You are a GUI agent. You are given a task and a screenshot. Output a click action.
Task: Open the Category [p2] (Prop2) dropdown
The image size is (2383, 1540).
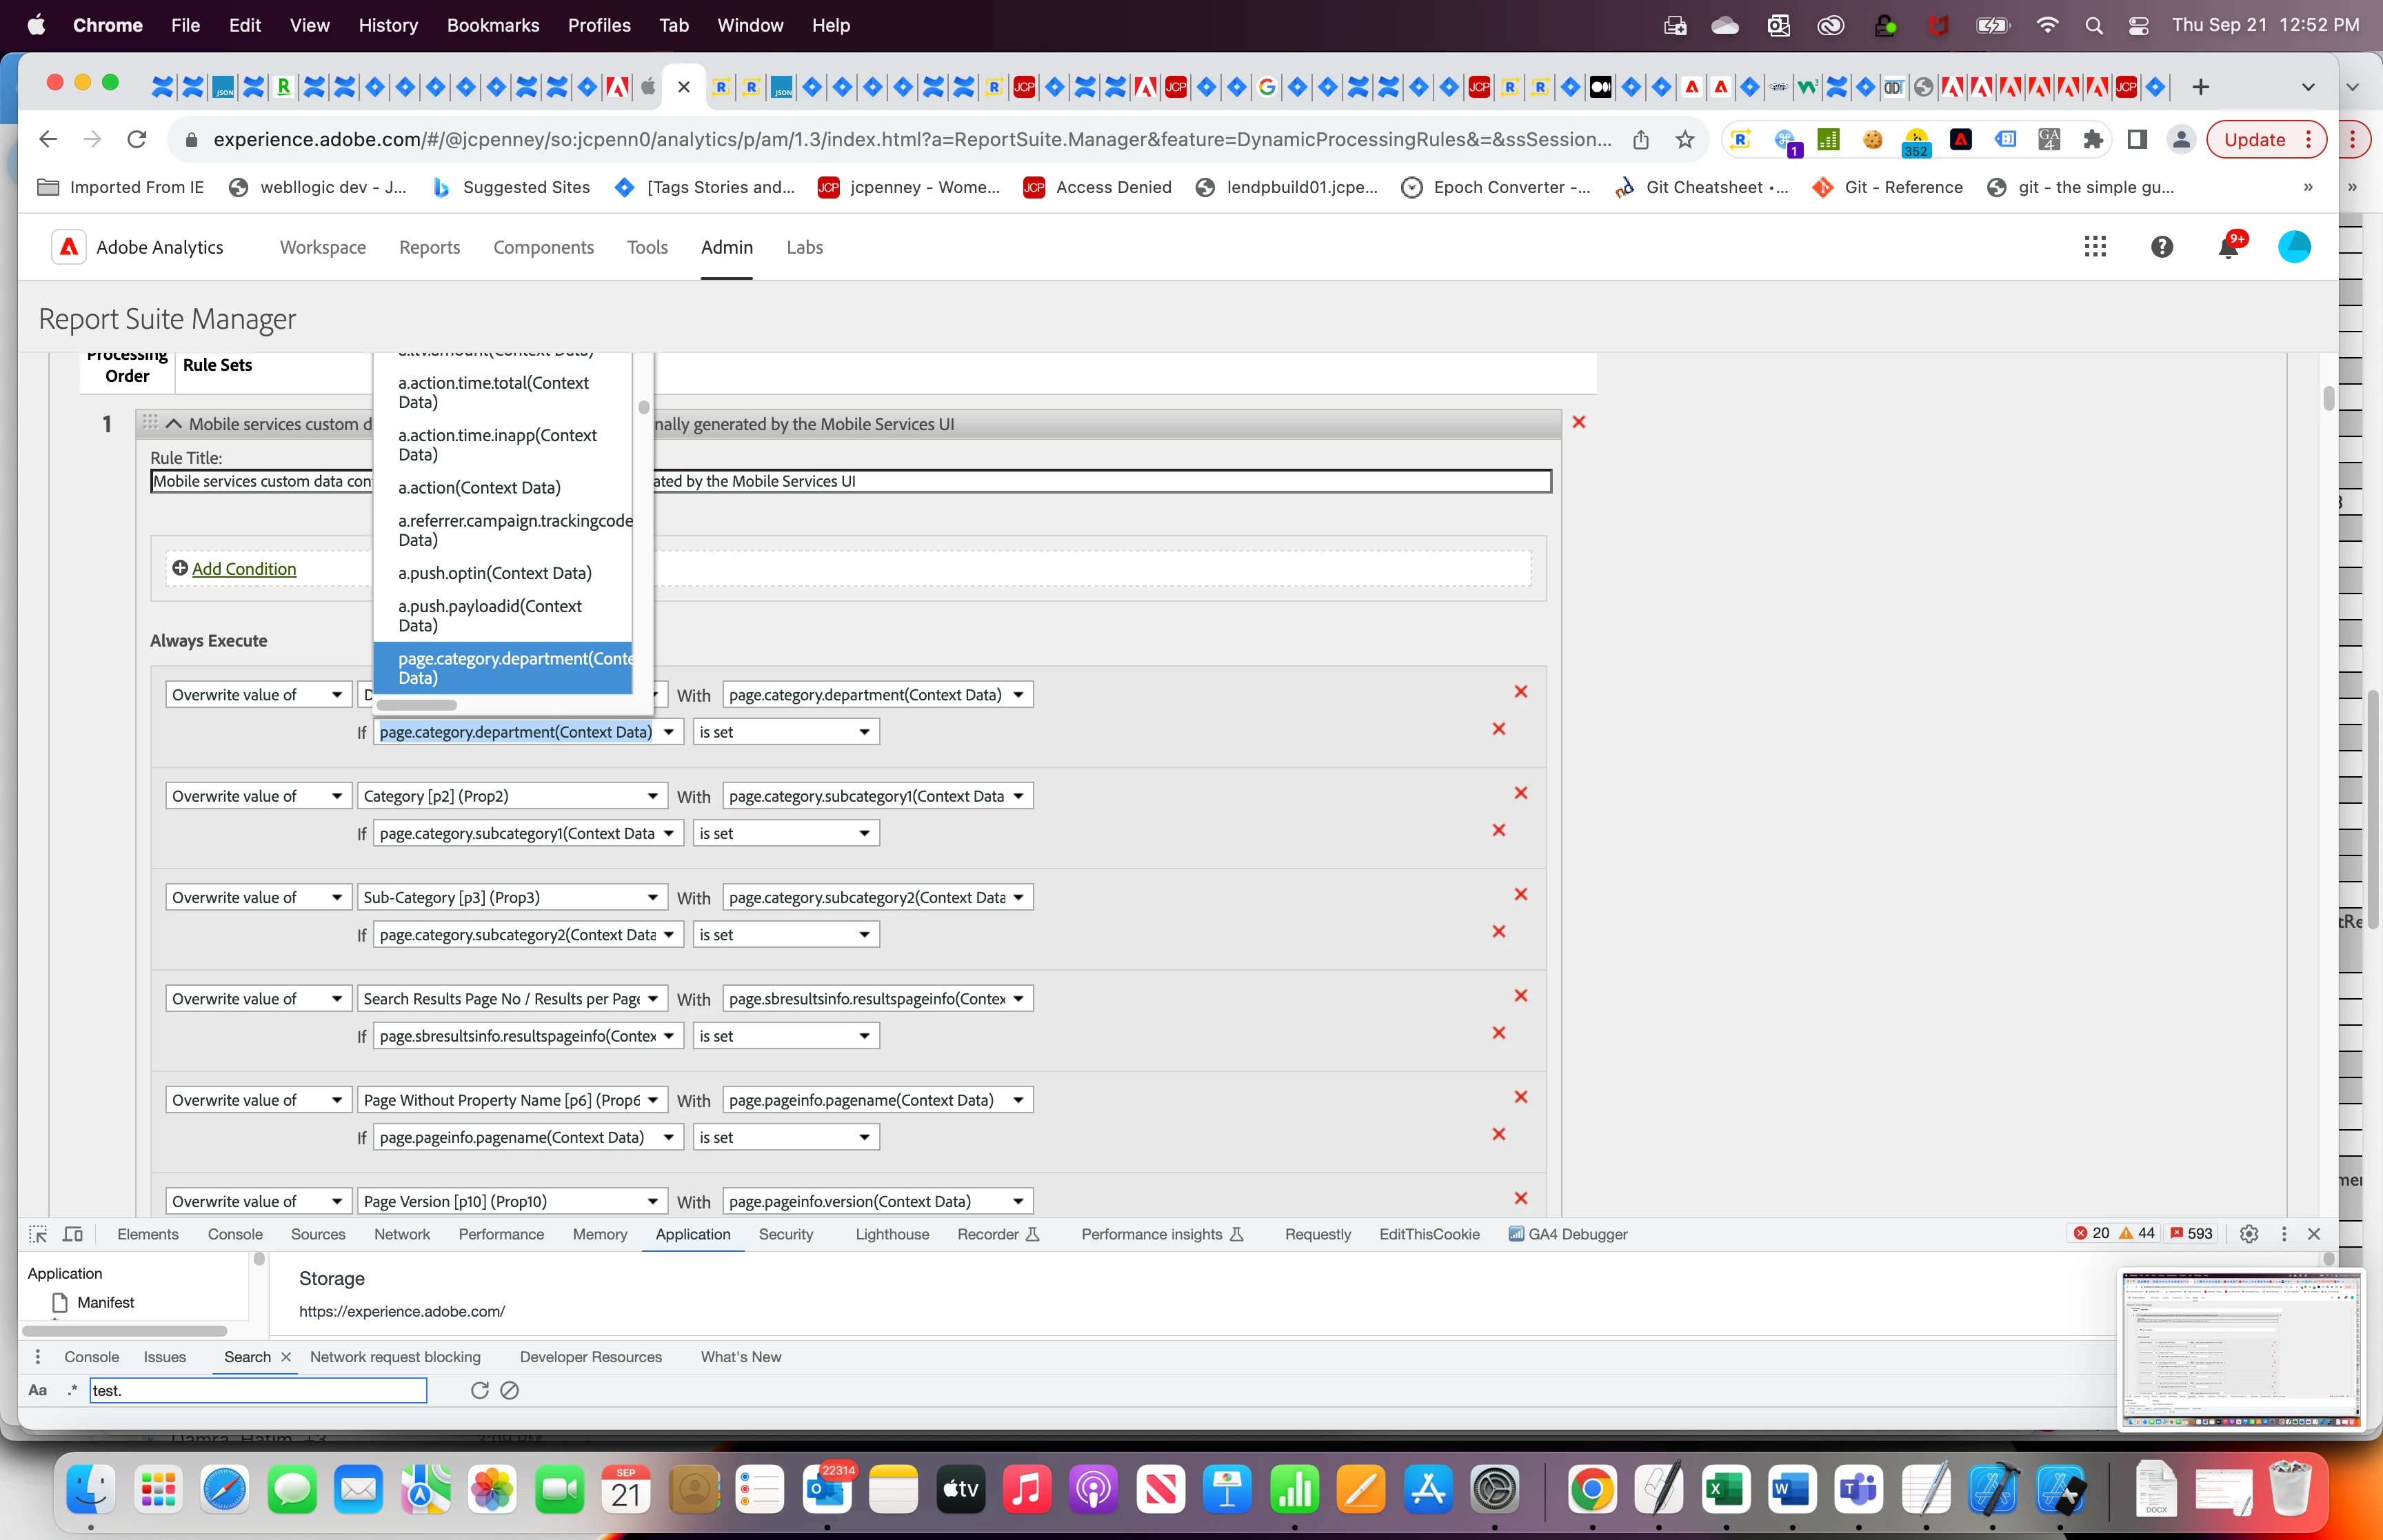511,796
